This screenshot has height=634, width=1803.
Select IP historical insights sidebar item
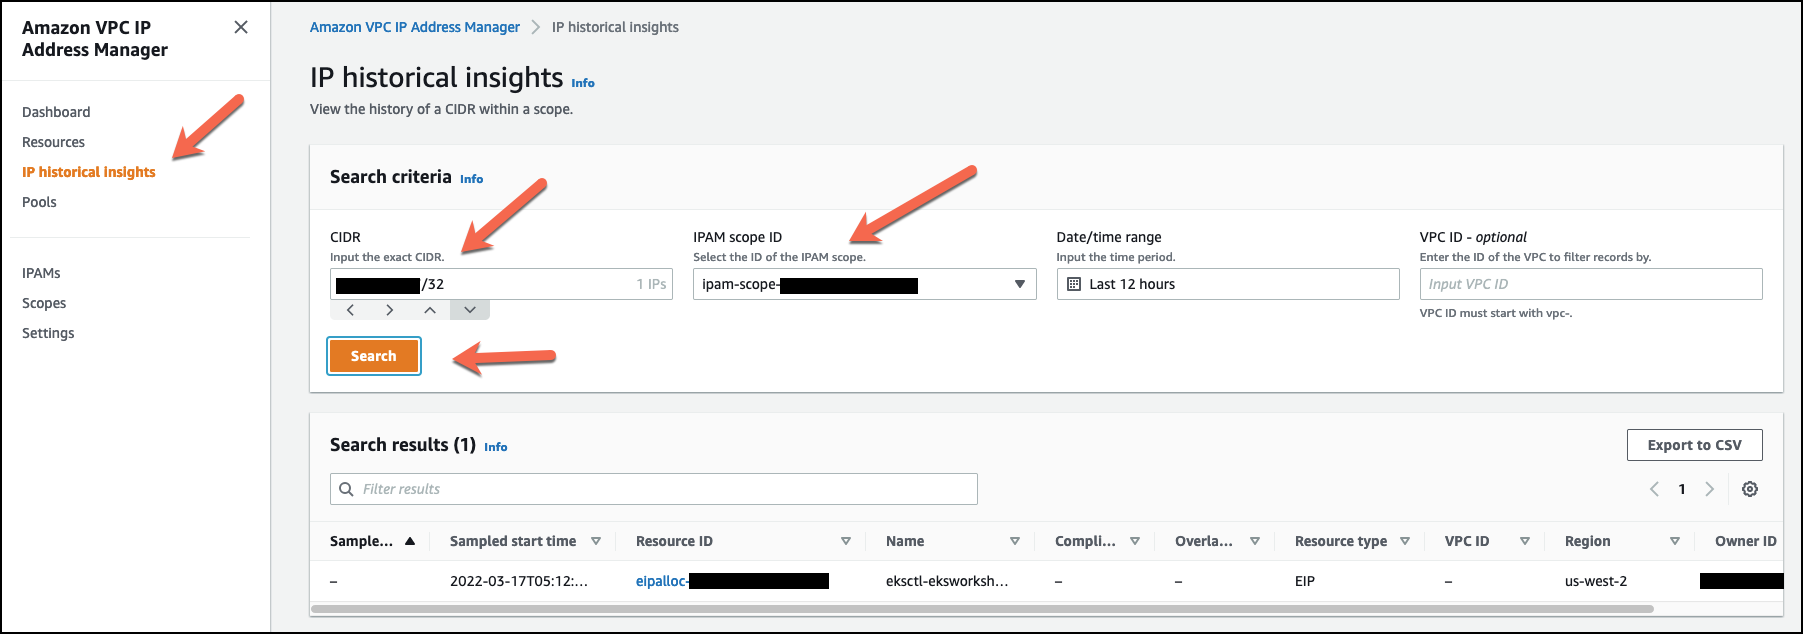tap(89, 172)
